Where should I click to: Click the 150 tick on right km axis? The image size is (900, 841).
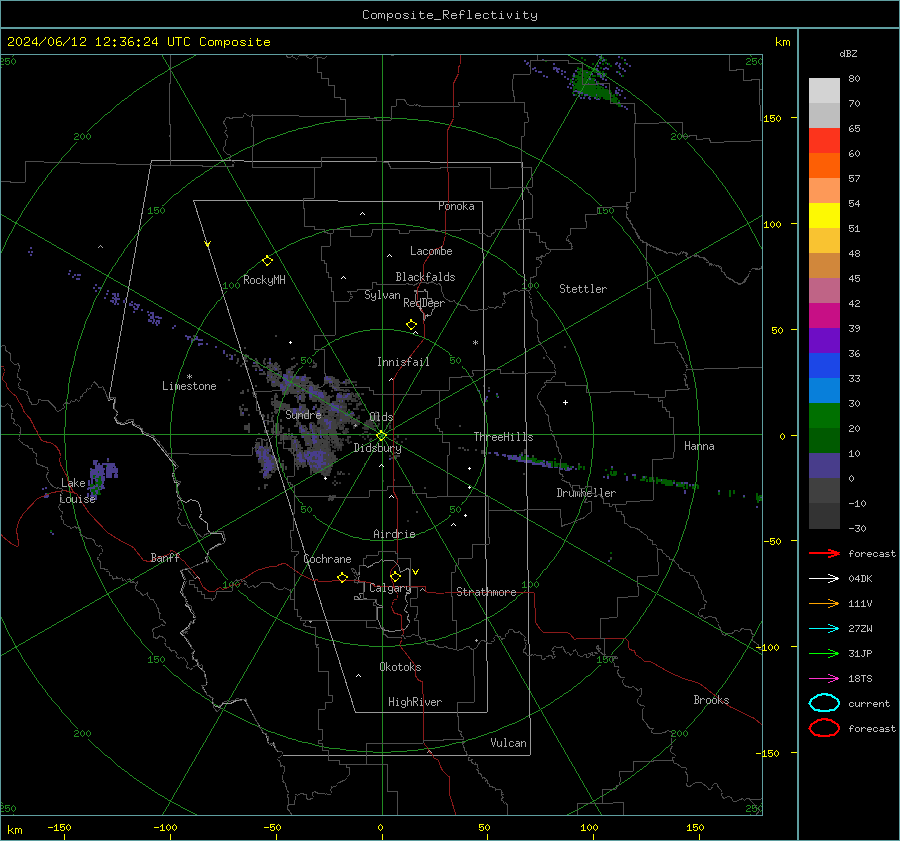click(x=772, y=118)
